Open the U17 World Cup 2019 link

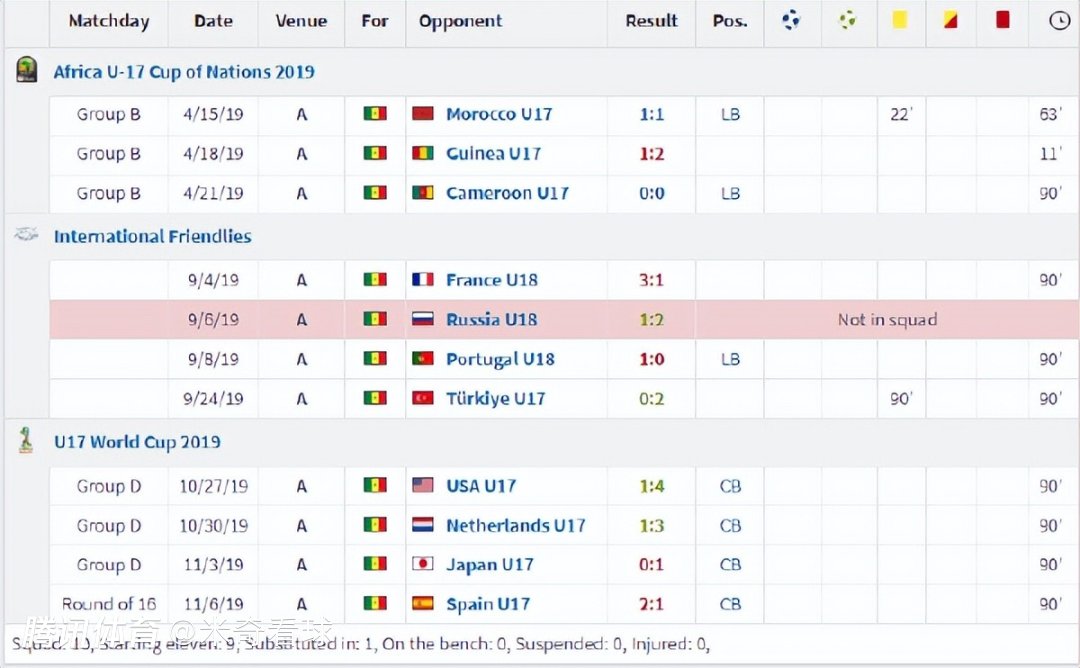(x=137, y=442)
